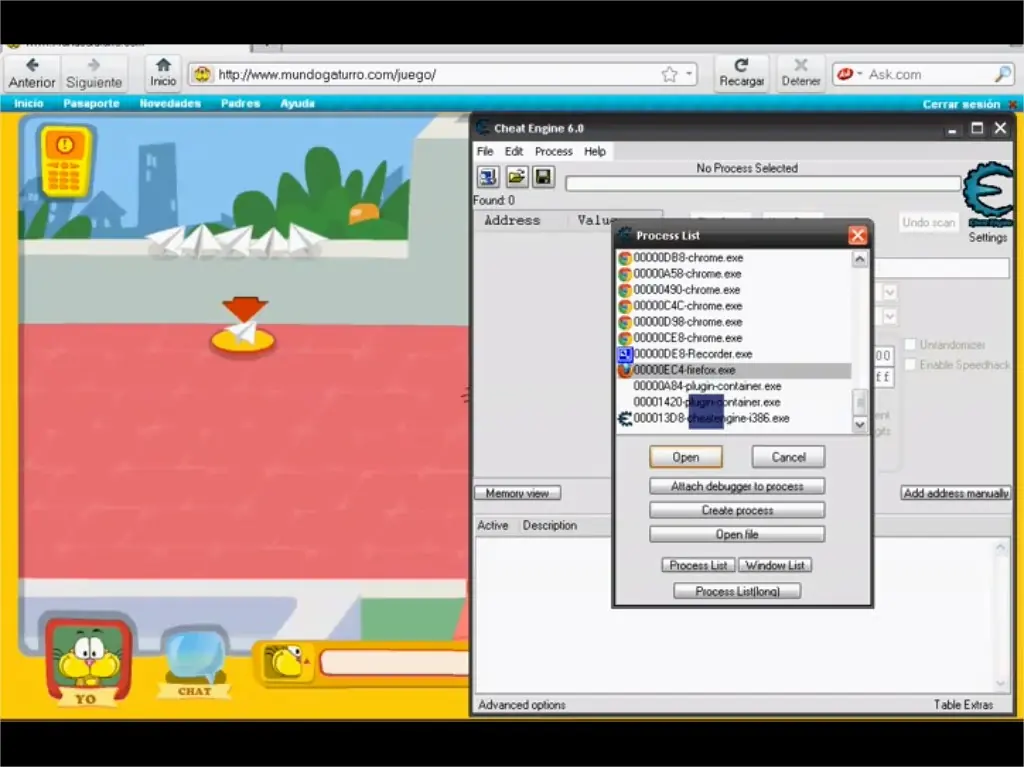The image size is (1024, 767).
Task: Open the Ask.com search engine dropdown
Action: [850, 74]
